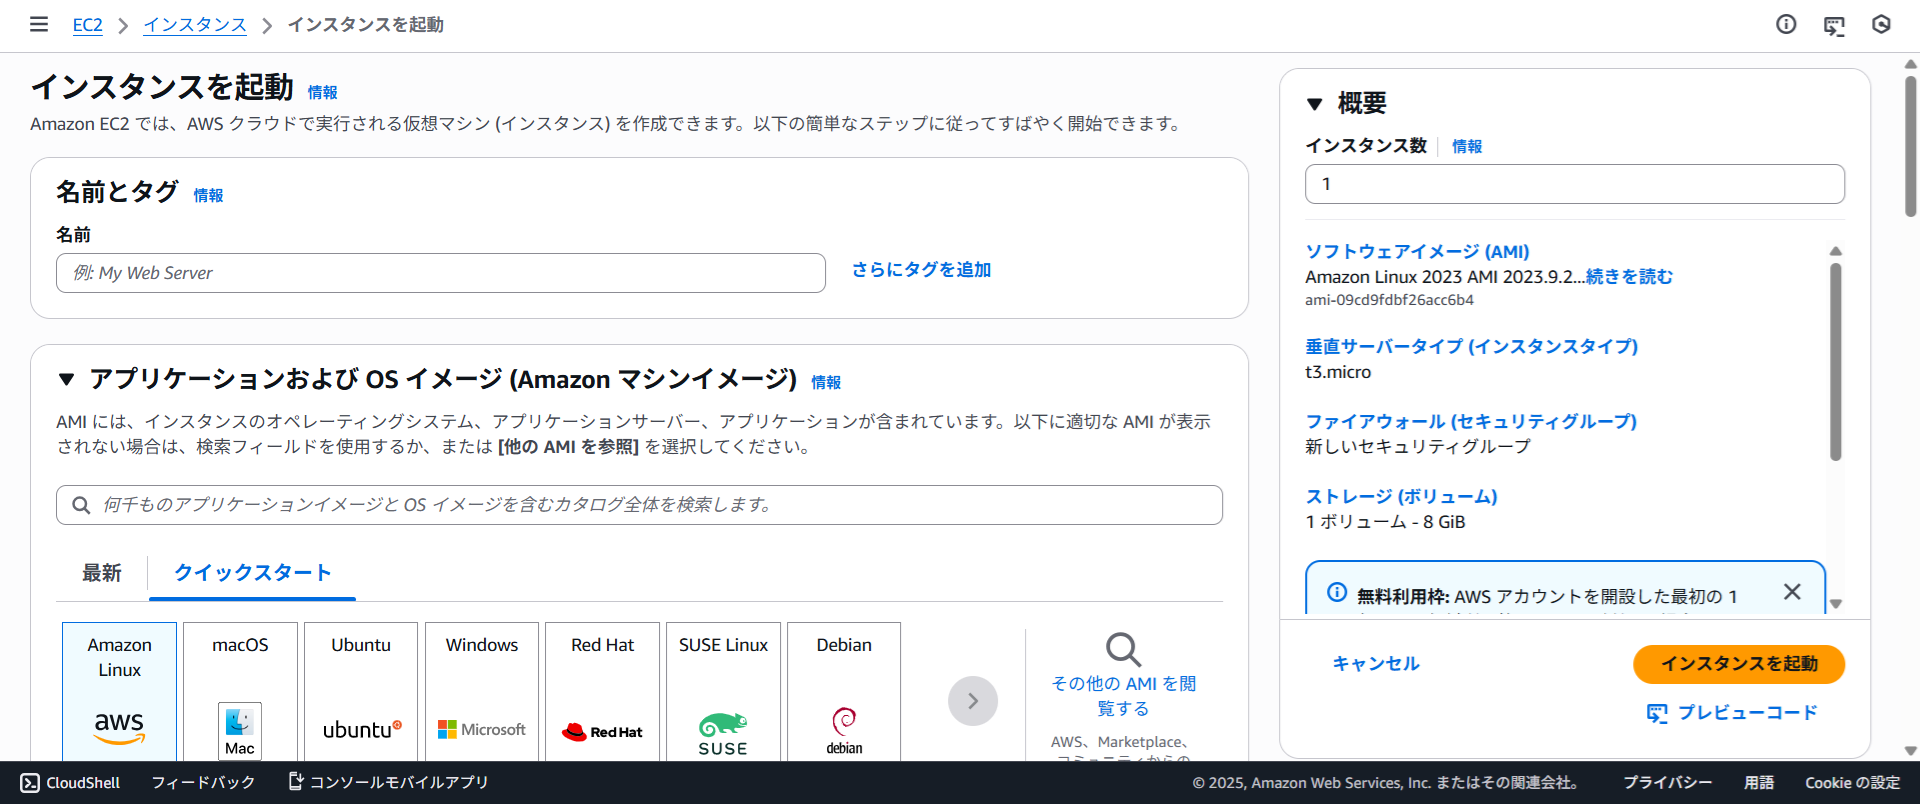
Task: Show more OS tiles with right arrow
Action: click(972, 701)
